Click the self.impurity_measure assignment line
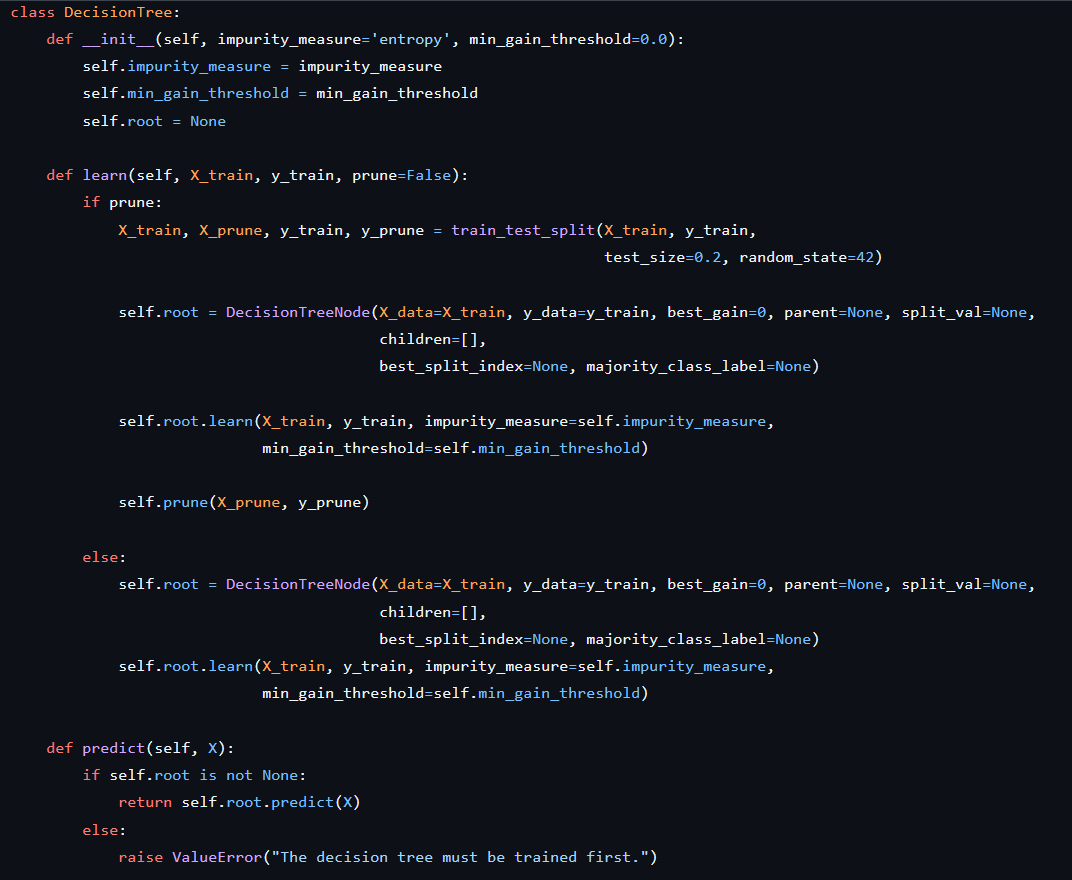This screenshot has height=880, width=1072. (262, 66)
